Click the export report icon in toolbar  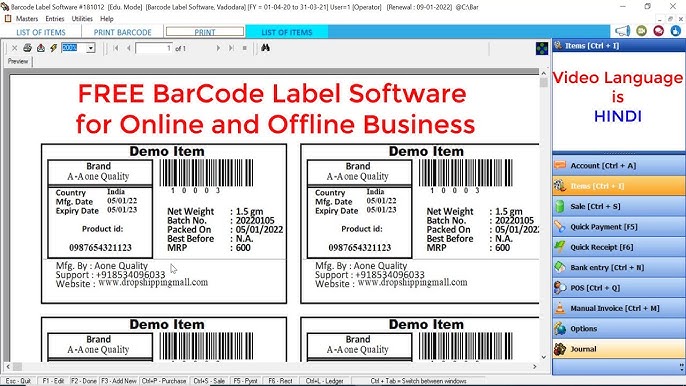pos(41,48)
